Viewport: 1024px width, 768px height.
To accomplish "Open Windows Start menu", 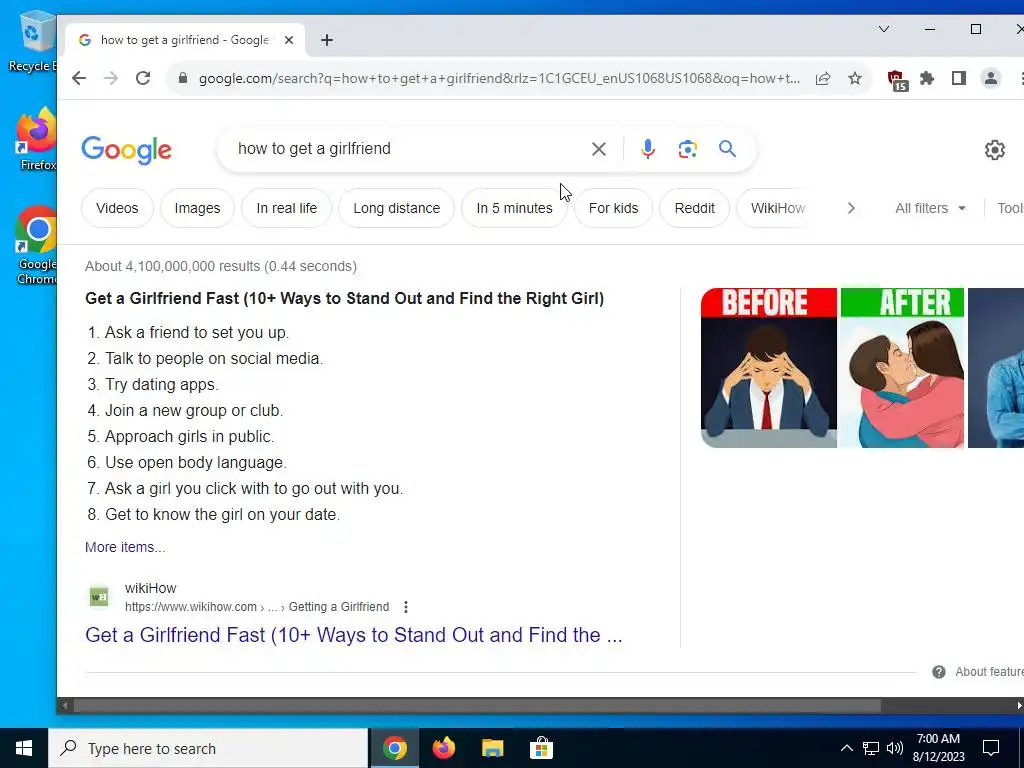I will click(24, 748).
